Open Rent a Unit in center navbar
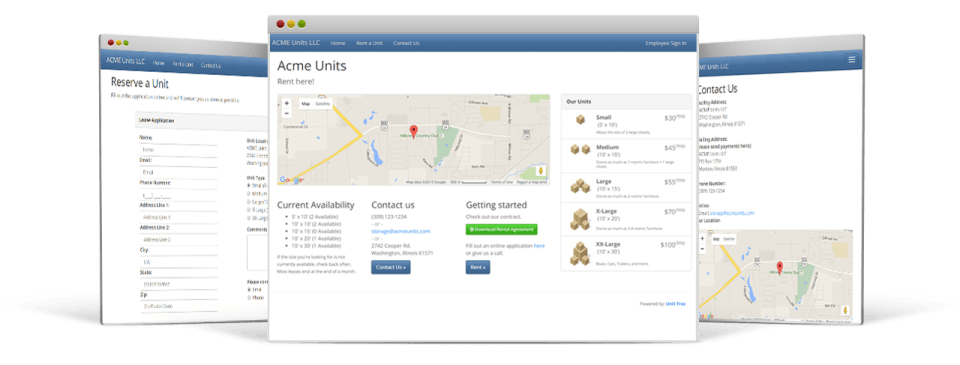Image resolution: width=960 pixels, height=365 pixels. point(369,43)
